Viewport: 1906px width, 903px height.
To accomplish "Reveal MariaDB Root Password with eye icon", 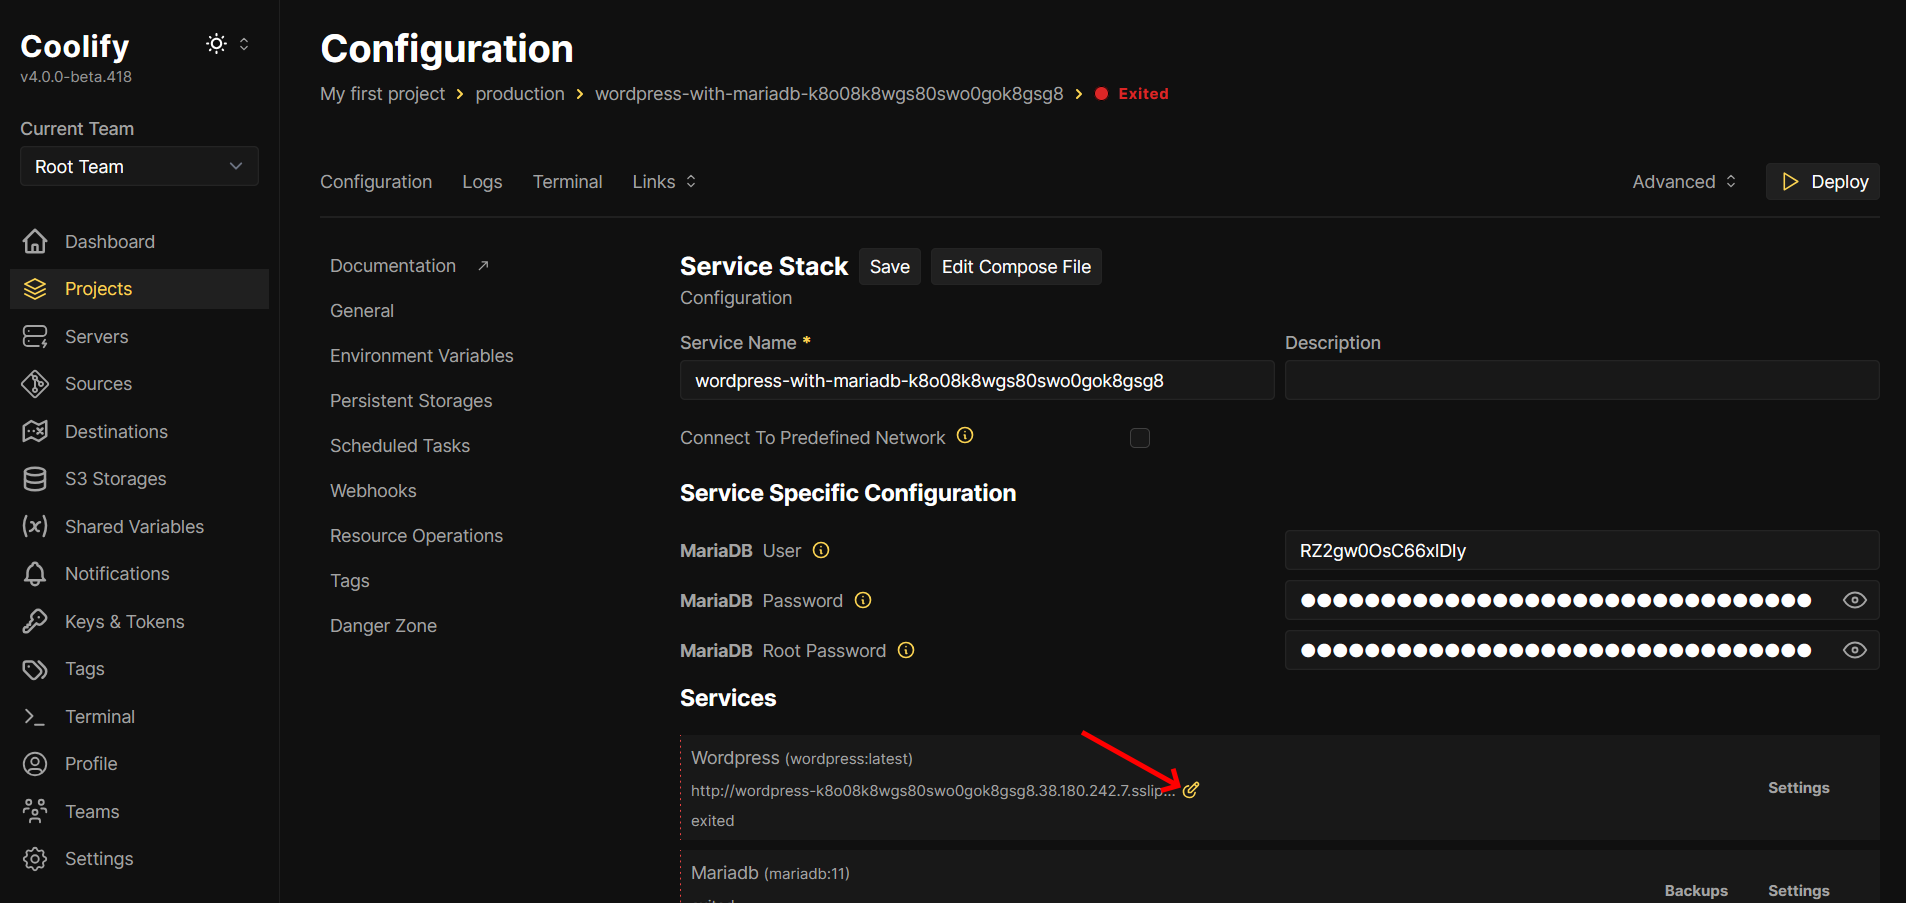I will tap(1855, 650).
